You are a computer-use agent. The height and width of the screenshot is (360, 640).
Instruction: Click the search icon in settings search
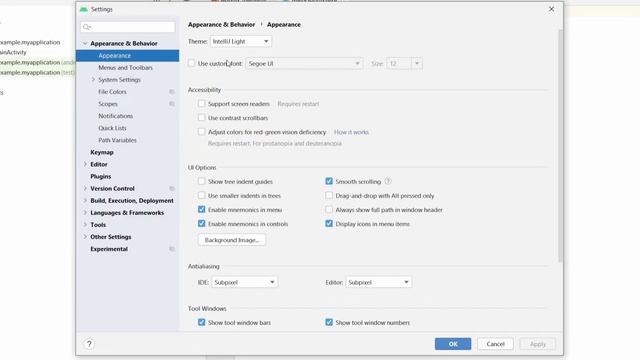click(x=87, y=27)
